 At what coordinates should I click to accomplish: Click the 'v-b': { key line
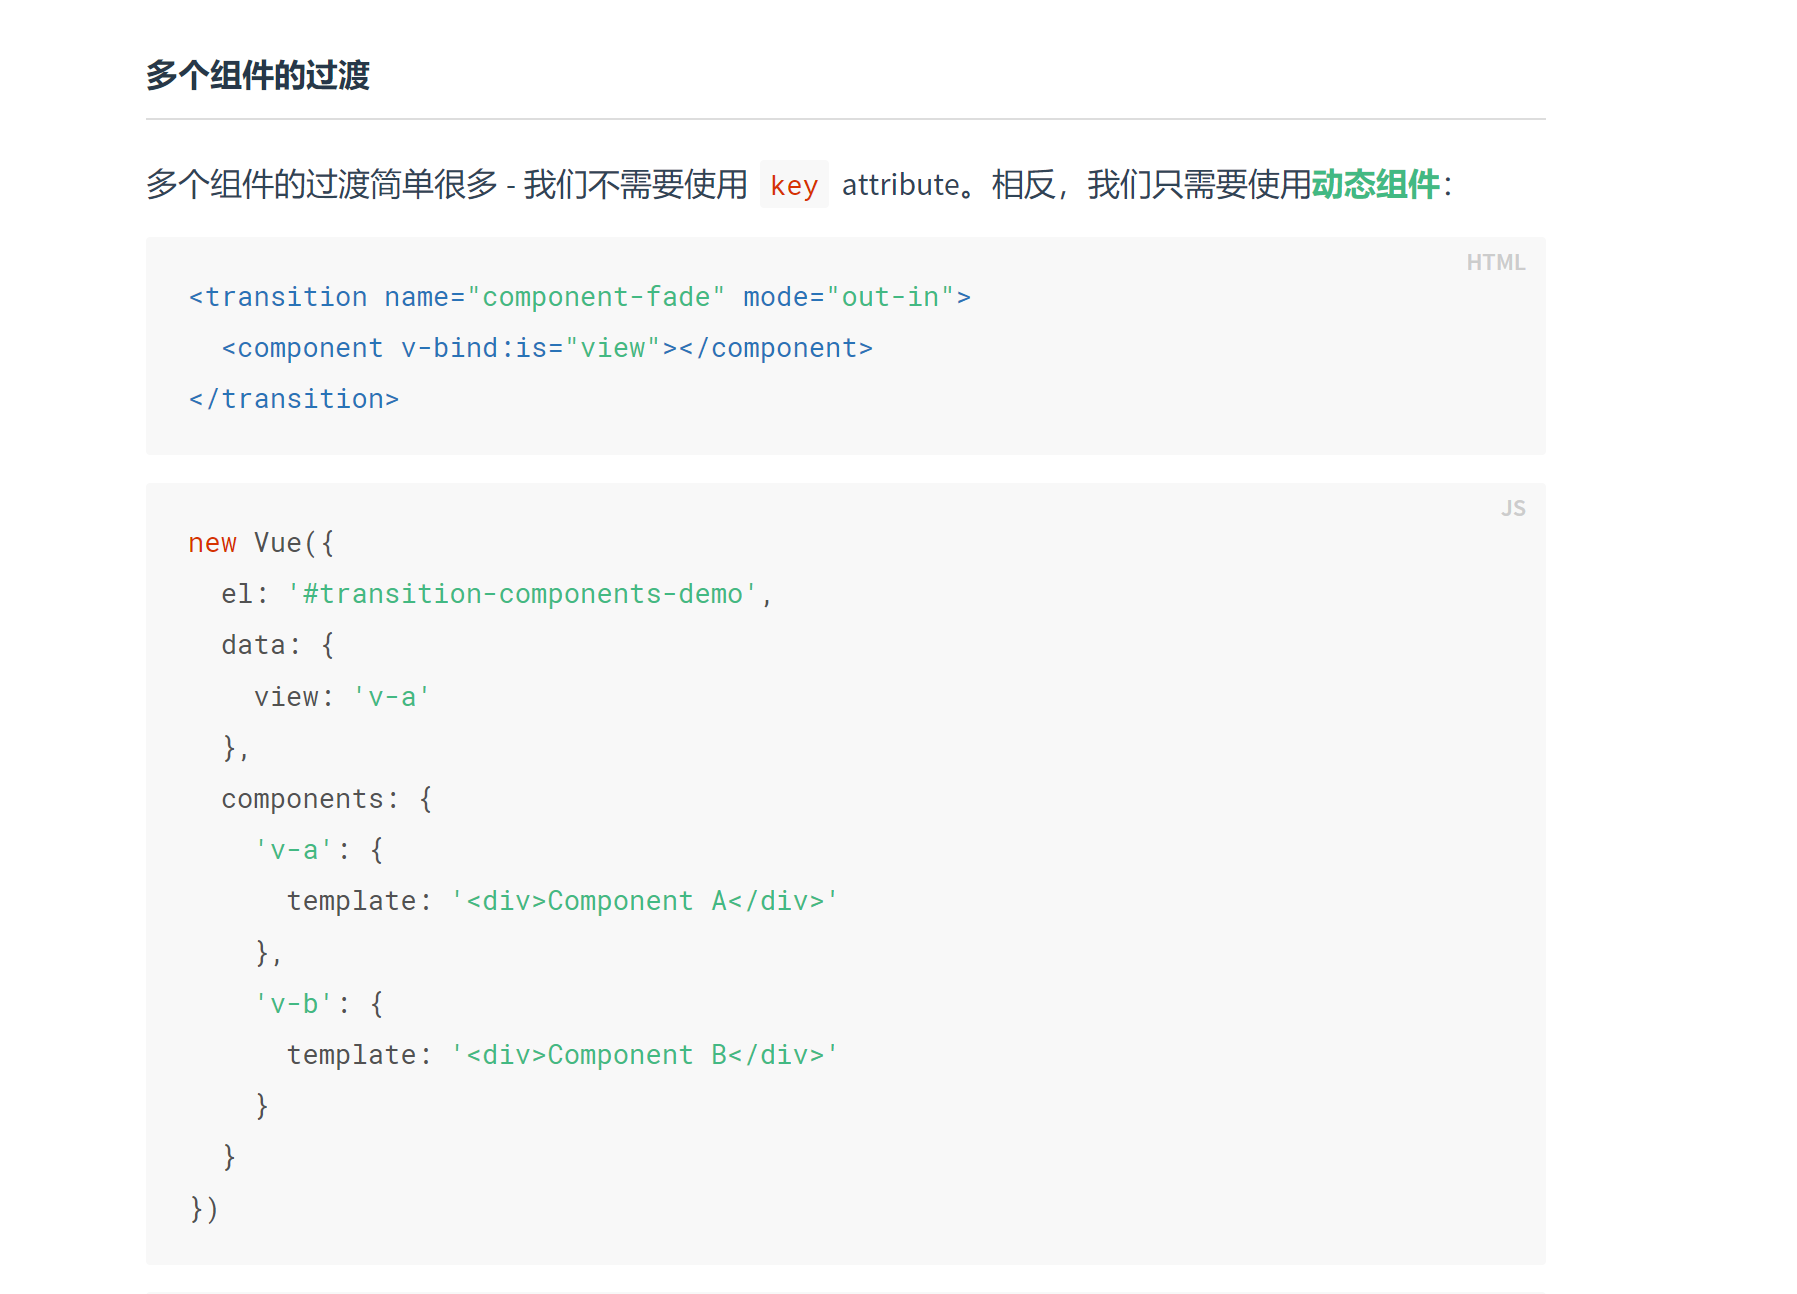click(318, 1004)
